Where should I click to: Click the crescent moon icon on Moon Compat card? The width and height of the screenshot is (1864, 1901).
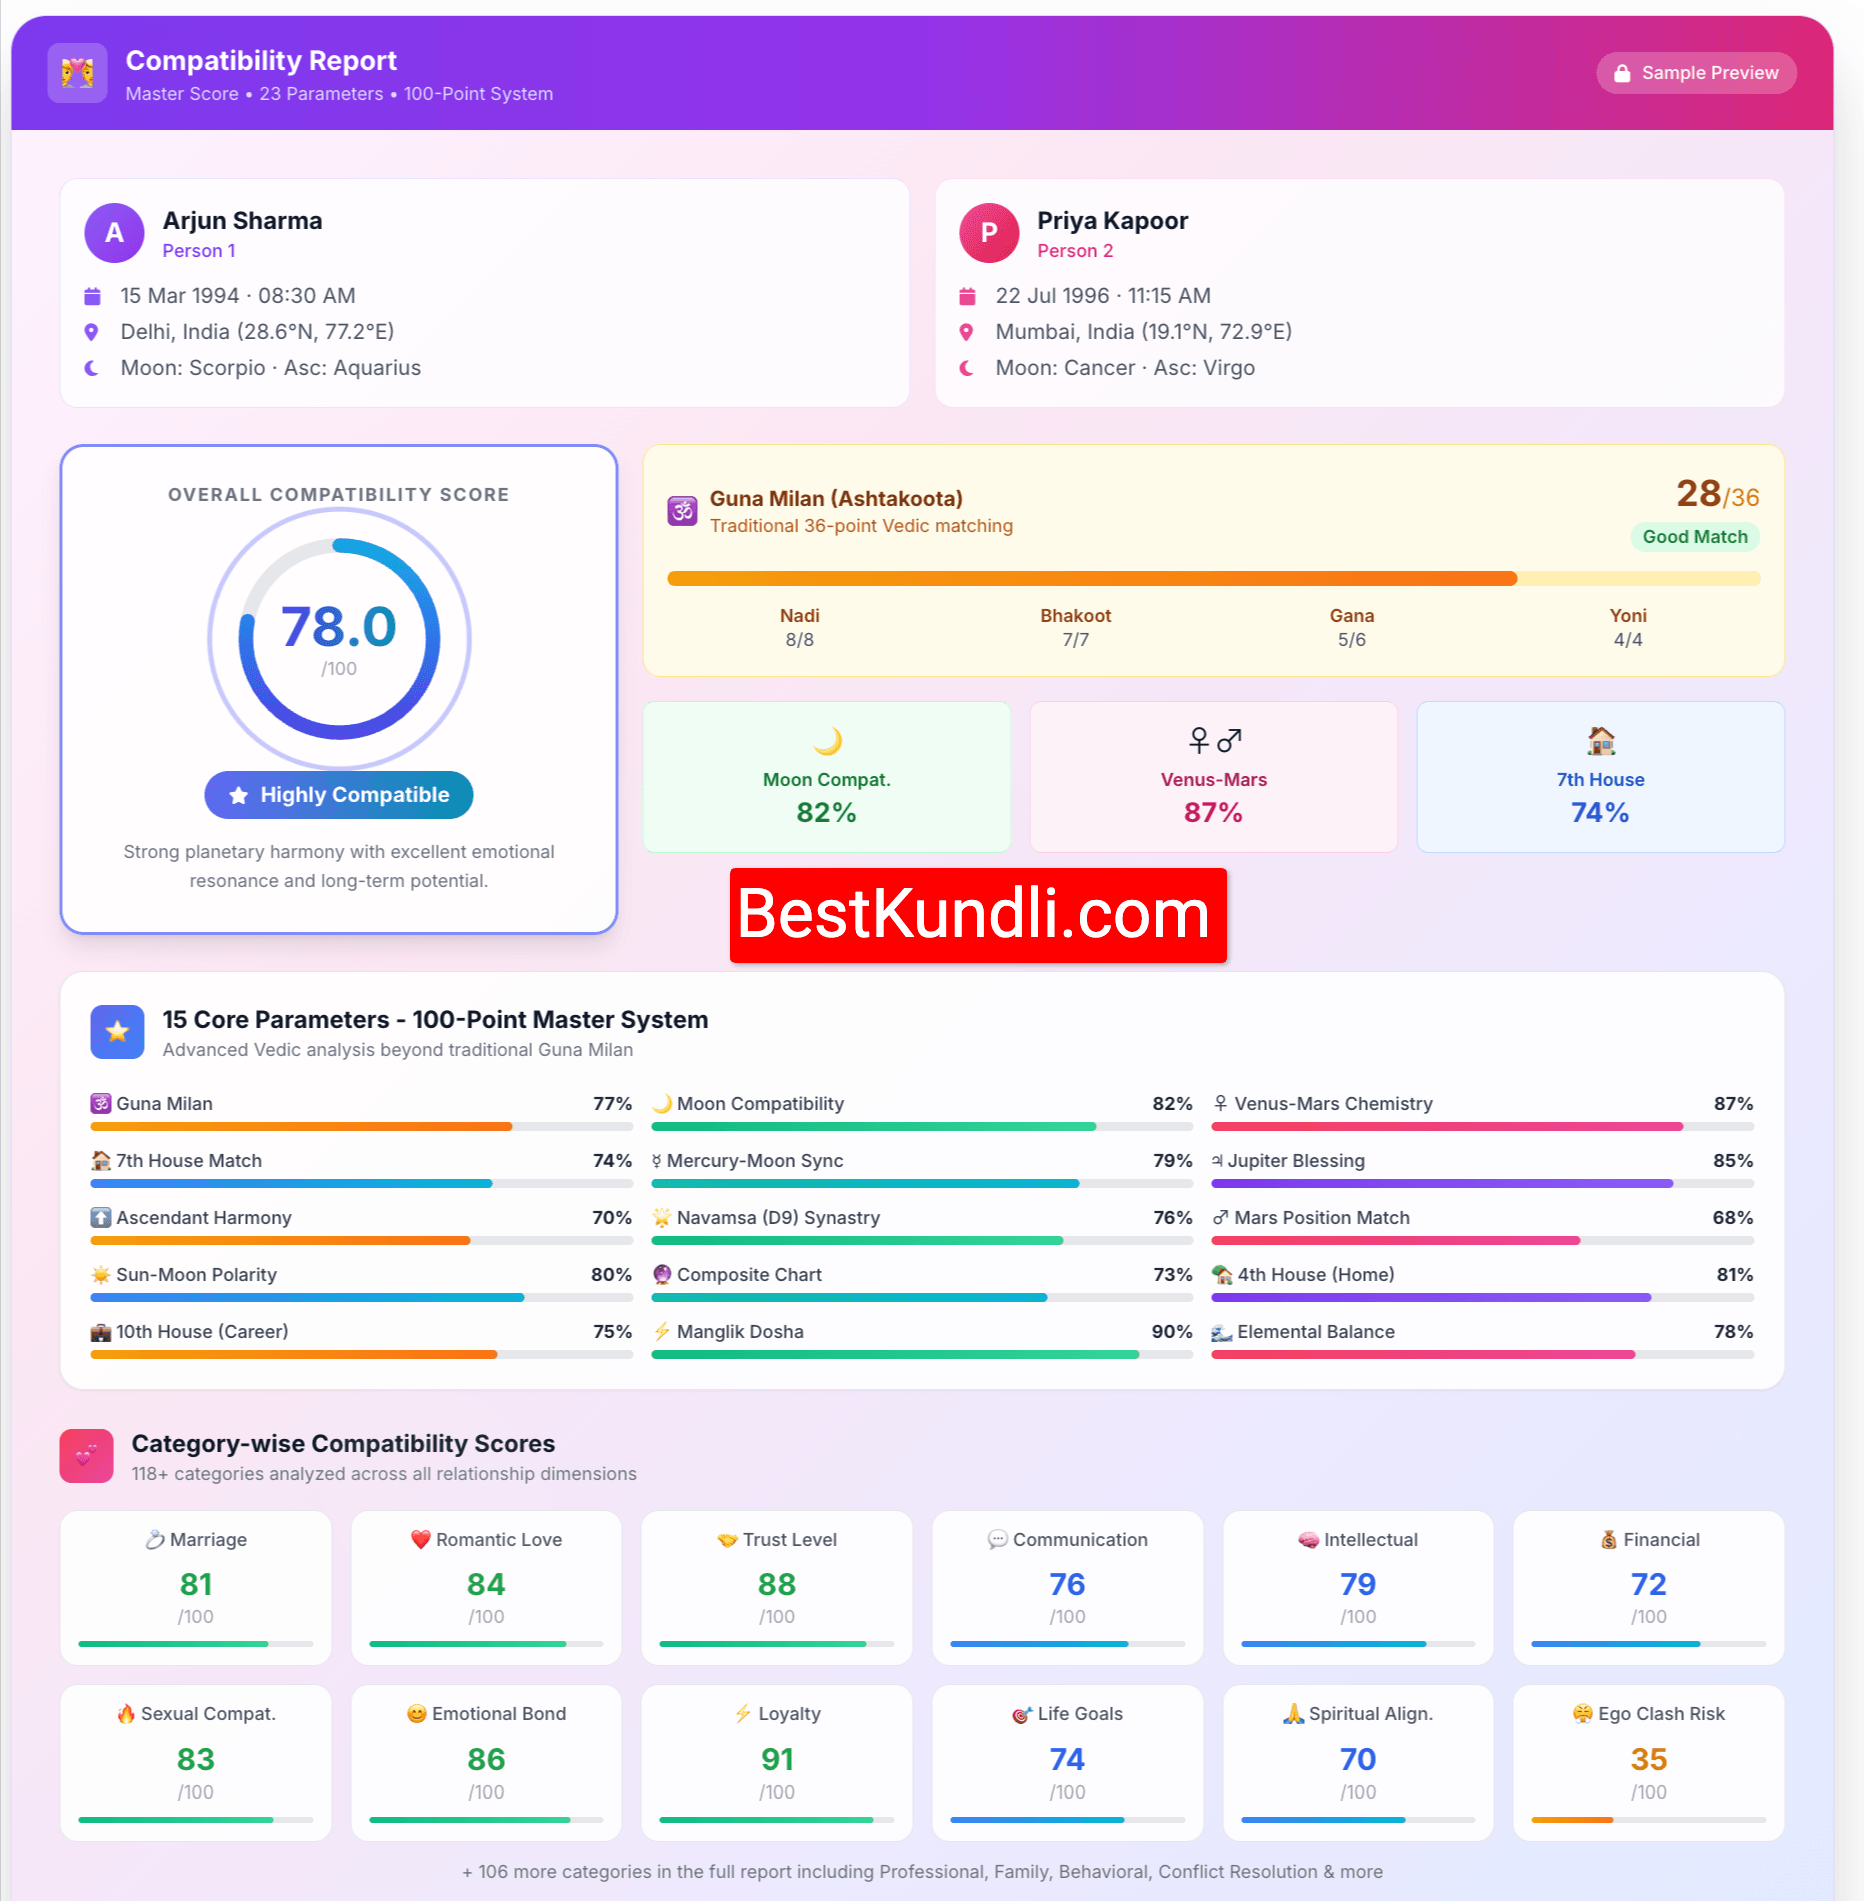(827, 742)
